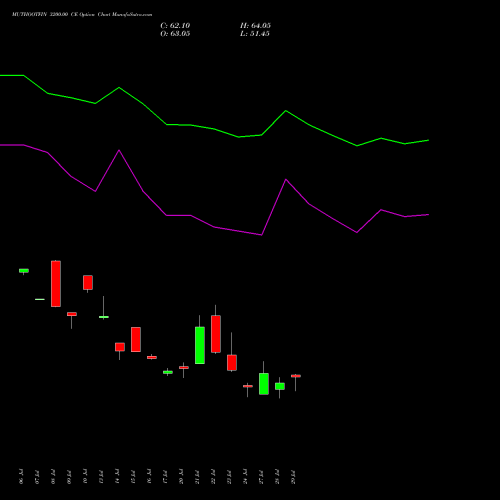Click the 24 Jul date label
This screenshot has width=500, height=500.
coord(245,477)
